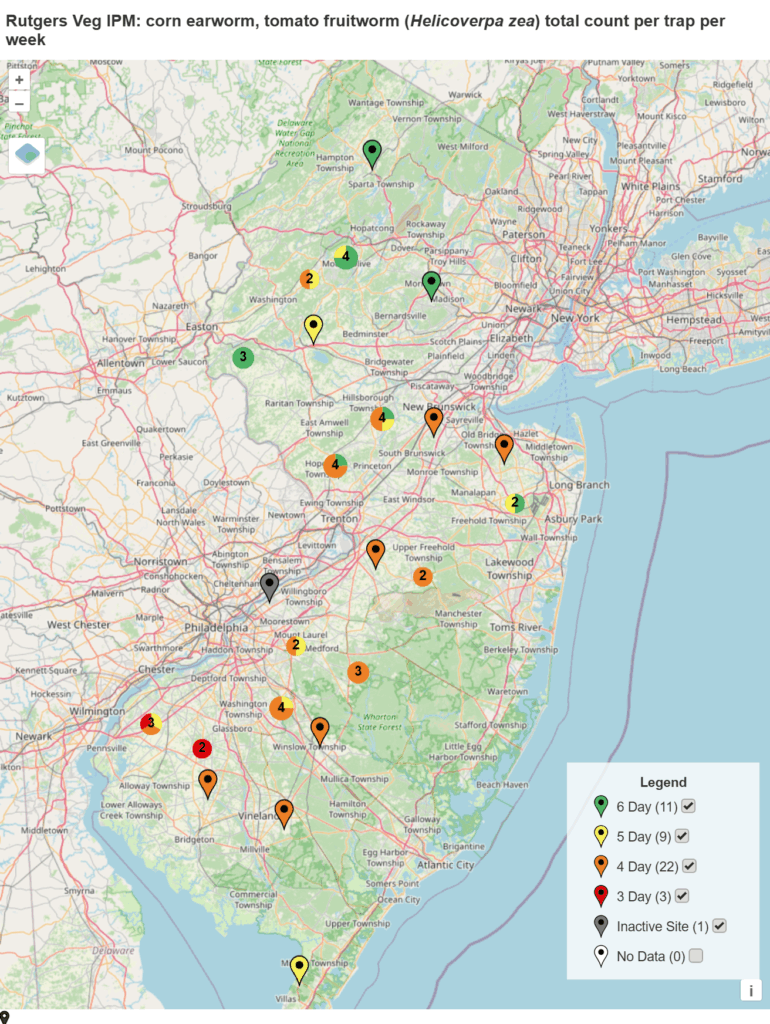Click orange marker at Vineland
Viewport: 770px width, 1024px height.
click(283, 814)
